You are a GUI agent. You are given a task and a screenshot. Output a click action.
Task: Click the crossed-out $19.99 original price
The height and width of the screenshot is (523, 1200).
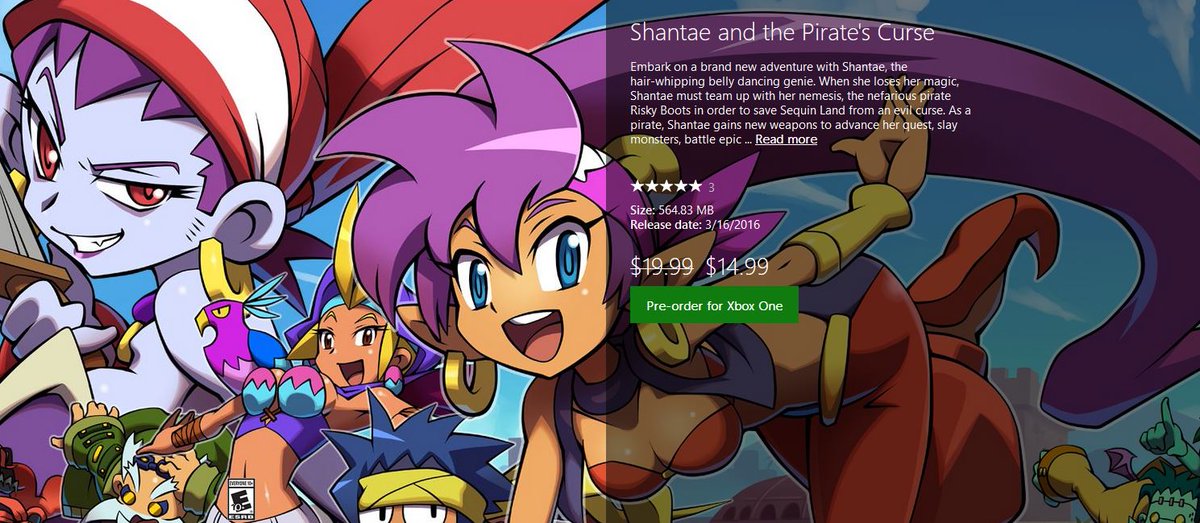pyautogui.click(x=663, y=266)
